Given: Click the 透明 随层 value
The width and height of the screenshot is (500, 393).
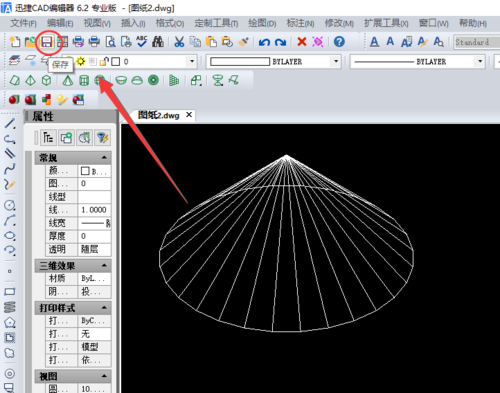Looking at the screenshot, I should click(94, 249).
